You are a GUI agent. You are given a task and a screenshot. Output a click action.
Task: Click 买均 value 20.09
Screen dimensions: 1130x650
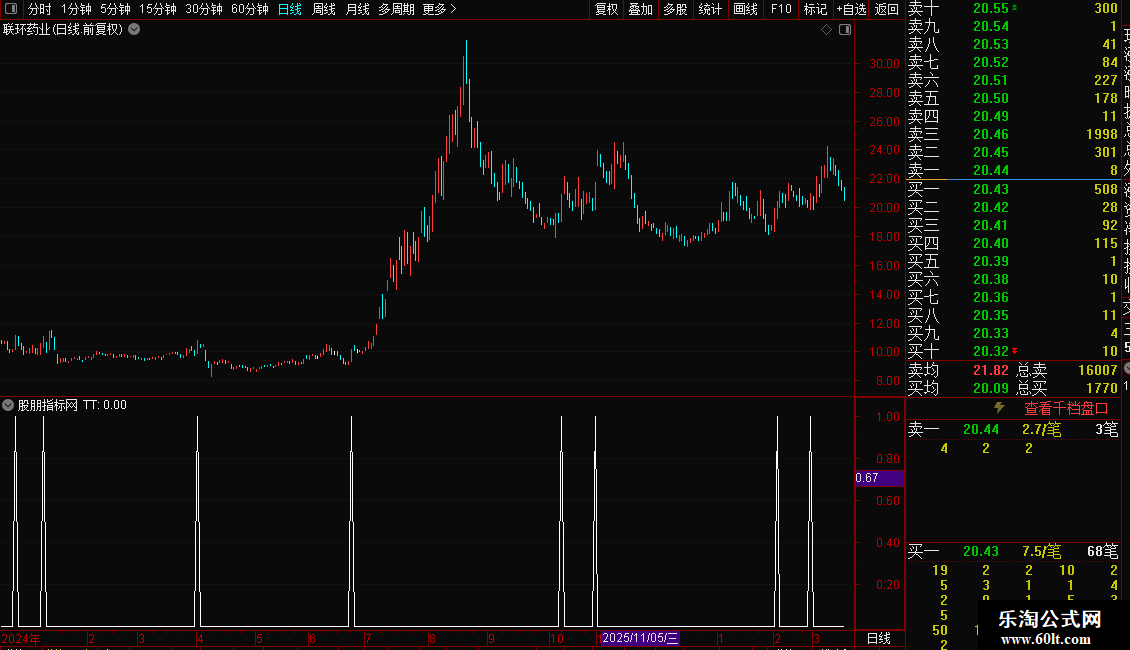(991, 388)
